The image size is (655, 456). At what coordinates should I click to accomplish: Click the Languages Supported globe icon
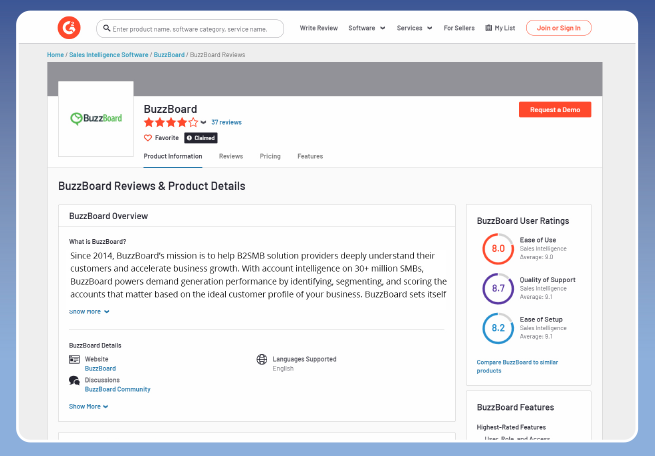coord(262,359)
